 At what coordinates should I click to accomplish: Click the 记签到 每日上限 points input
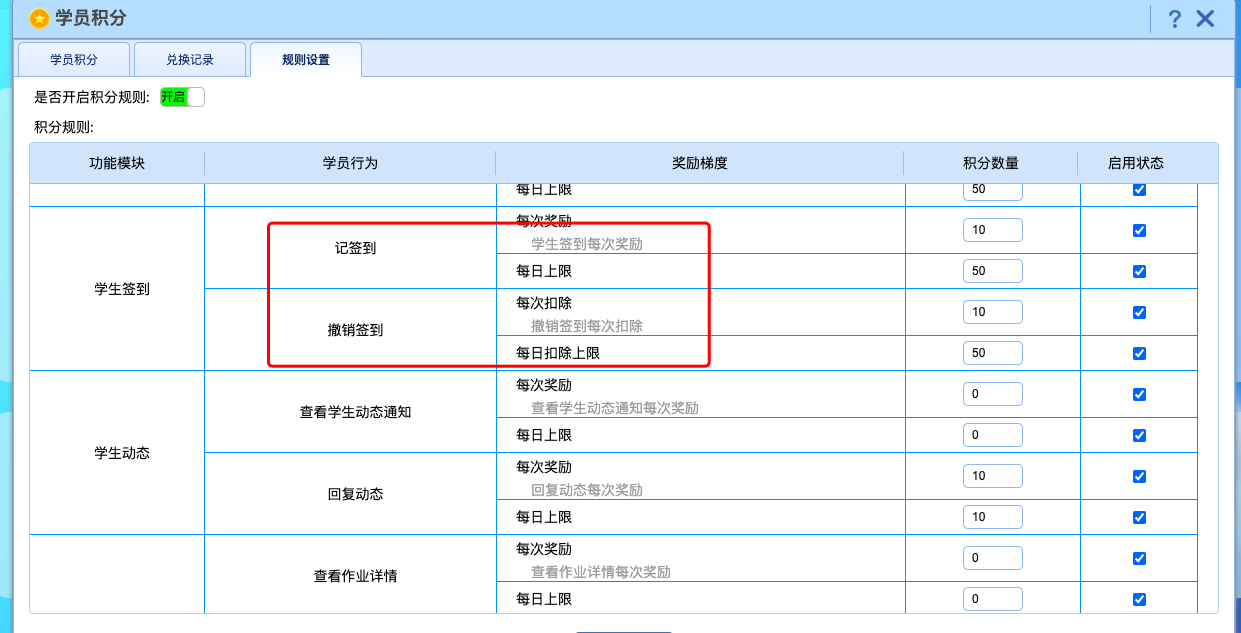pyautogui.click(x=993, y=271)
